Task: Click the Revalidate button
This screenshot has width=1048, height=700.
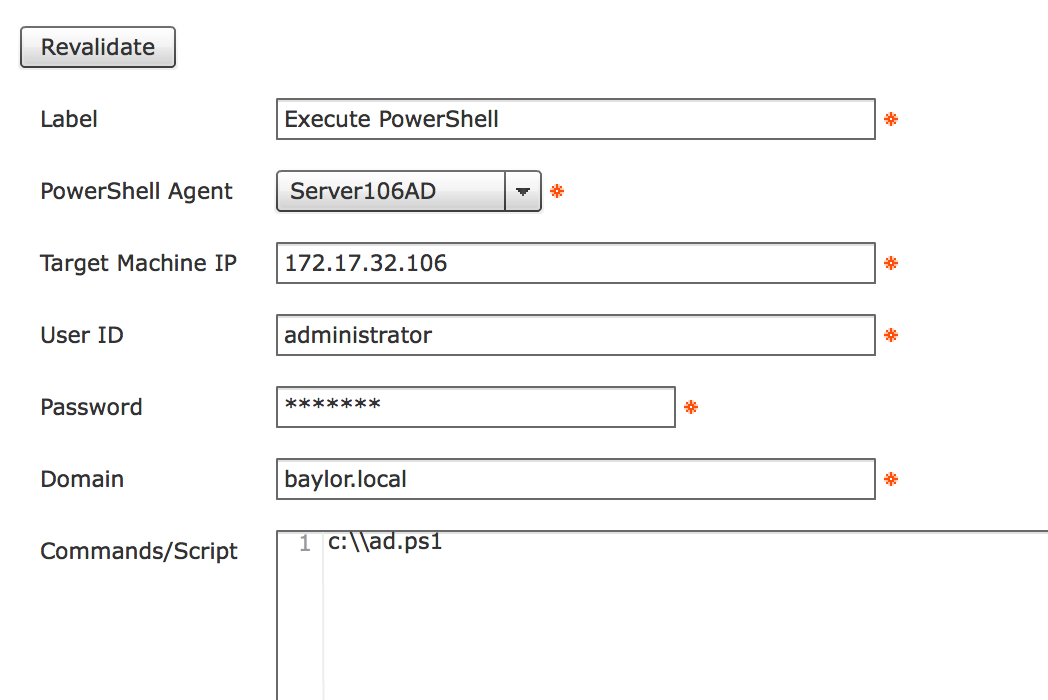Action: tap(98, 47)
